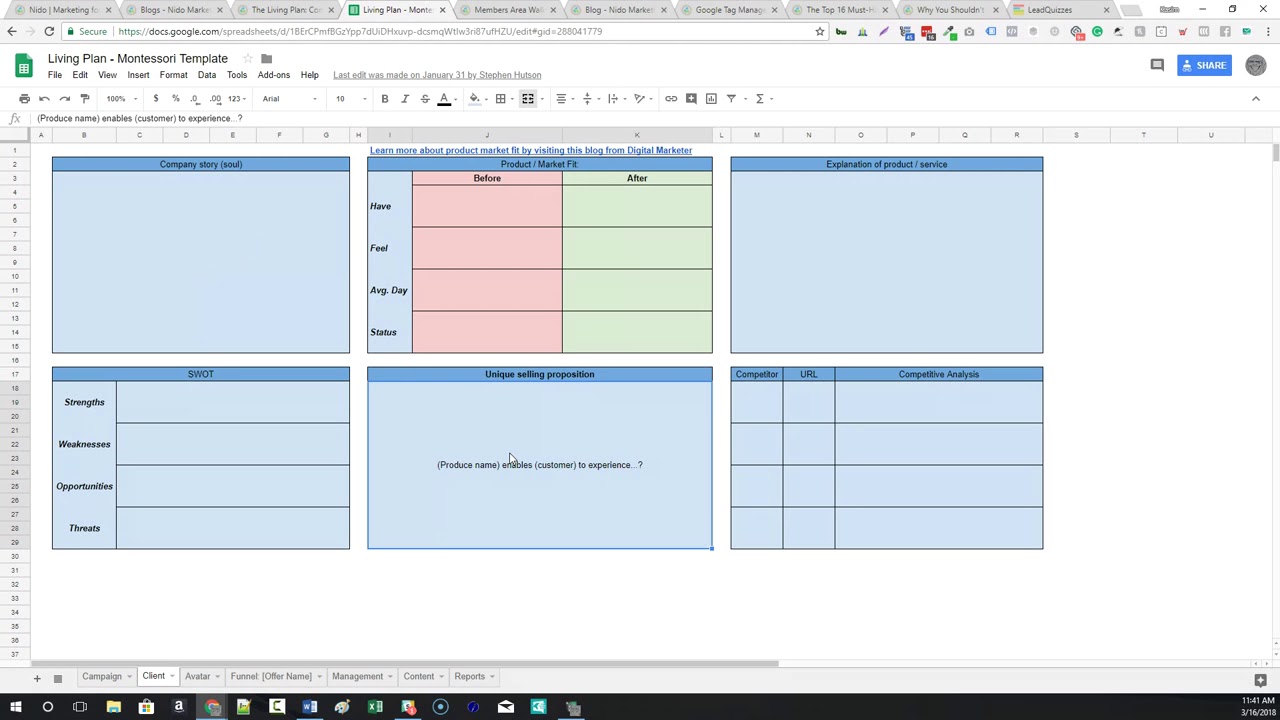Open the zoom level dropdown
This screenshot has height=720, width=1280.
[121, 98]
